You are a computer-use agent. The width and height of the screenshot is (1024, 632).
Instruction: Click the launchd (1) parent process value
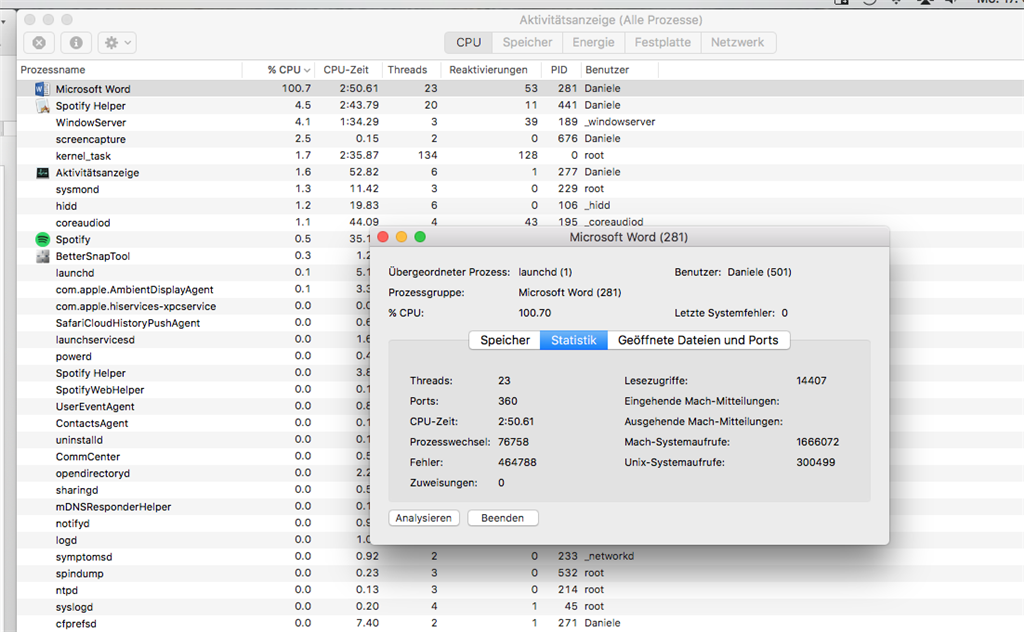point(545,272)
